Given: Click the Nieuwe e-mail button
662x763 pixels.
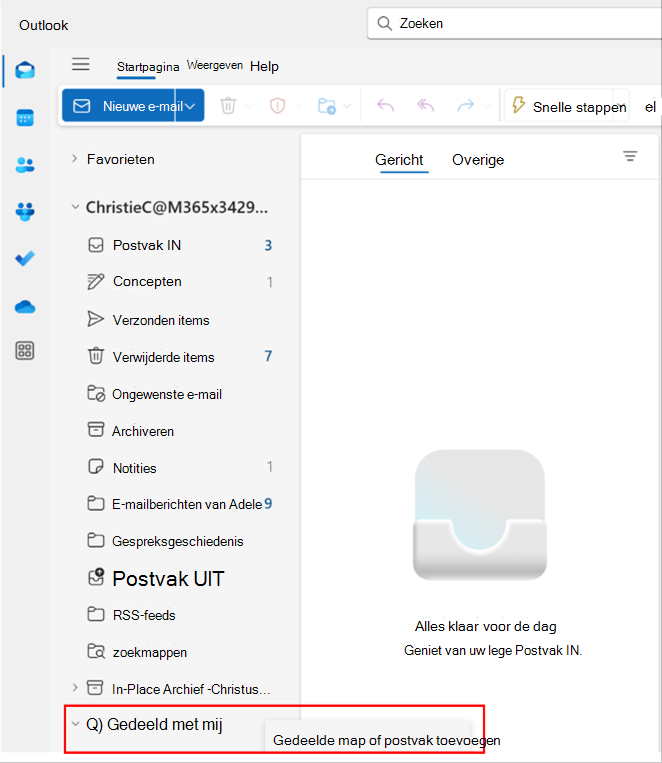Looking at the screenshot, I should [x=119, y=106].
